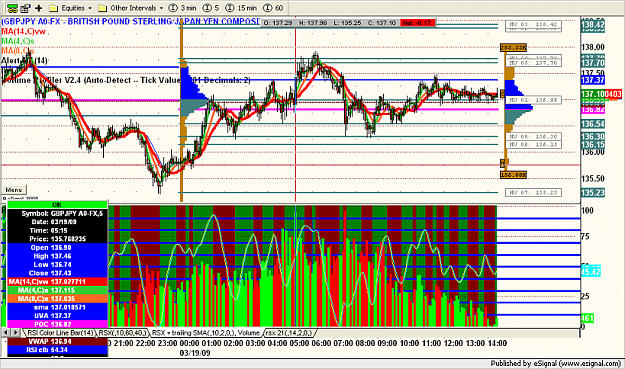
Task: Click the green OK status bar
Action: coord(57,204)
